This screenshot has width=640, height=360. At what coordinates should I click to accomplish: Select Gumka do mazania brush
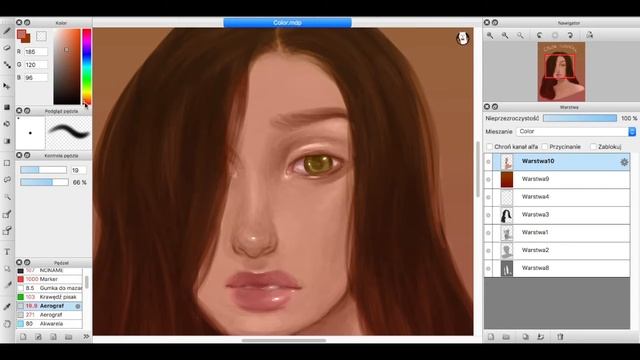tap(49, 288)
